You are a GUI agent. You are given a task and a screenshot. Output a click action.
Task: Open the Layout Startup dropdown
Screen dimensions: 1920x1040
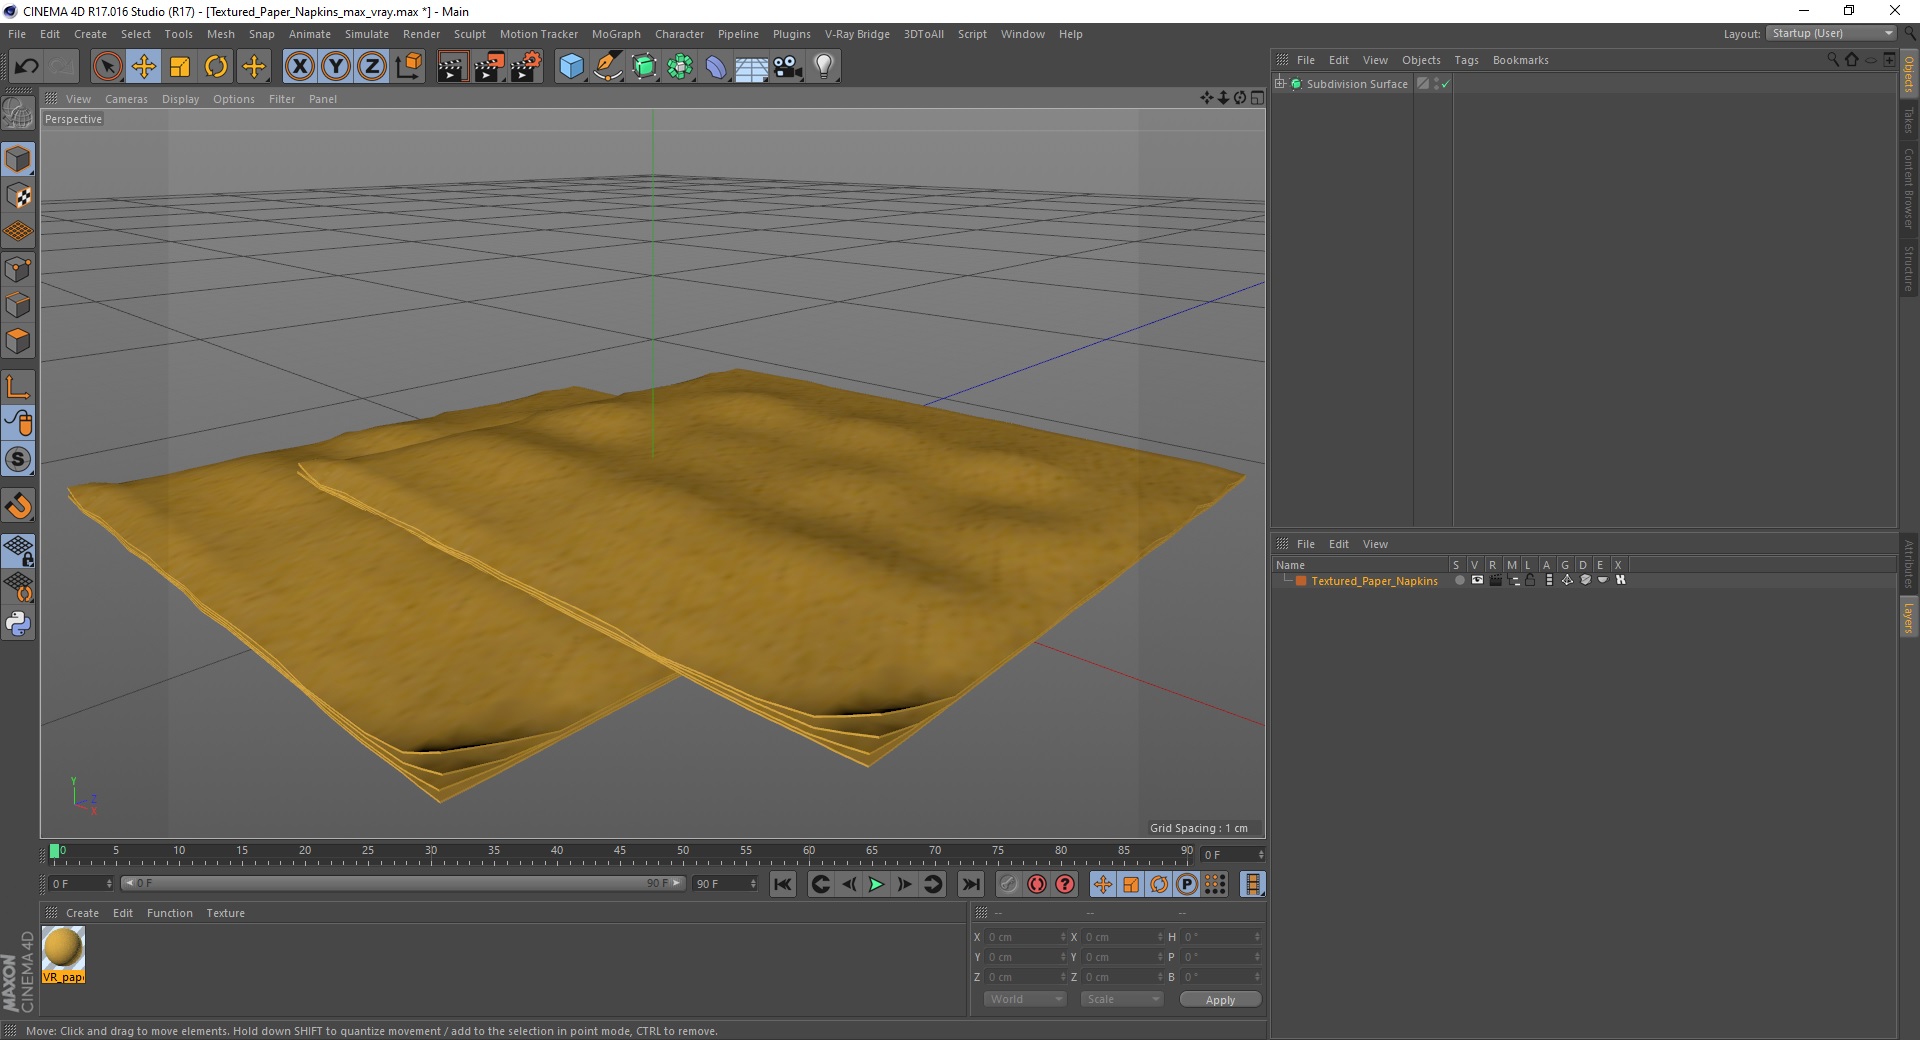click(x=1831, y=33)
